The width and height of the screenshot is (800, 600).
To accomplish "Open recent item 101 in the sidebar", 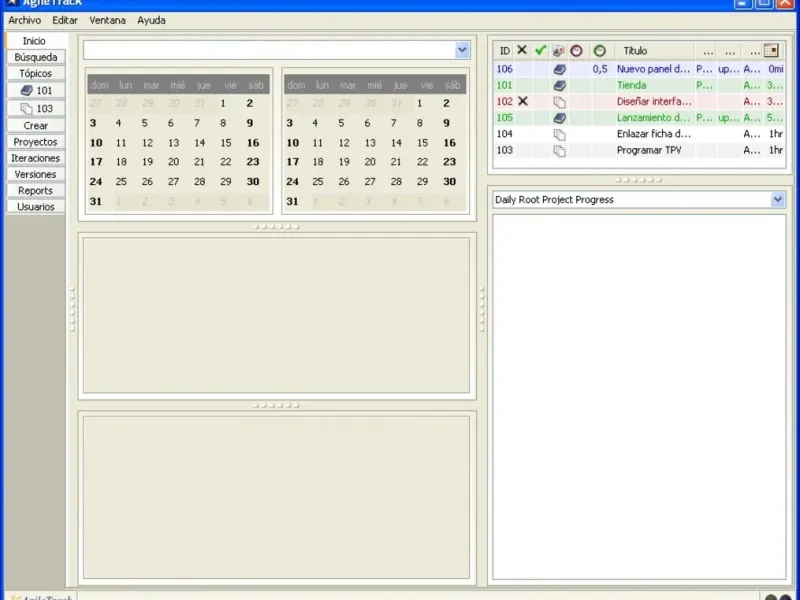I will (x=36, y=90).
